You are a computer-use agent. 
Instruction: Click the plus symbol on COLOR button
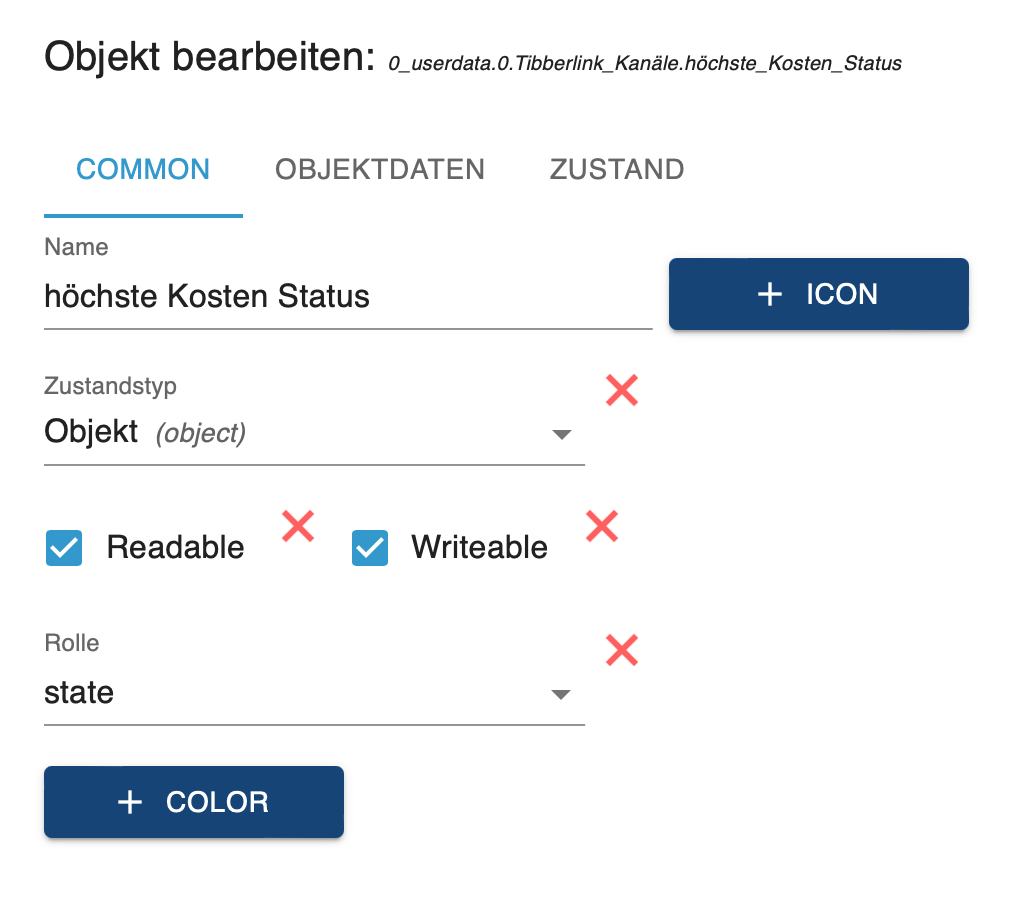[x=130, y=802]
